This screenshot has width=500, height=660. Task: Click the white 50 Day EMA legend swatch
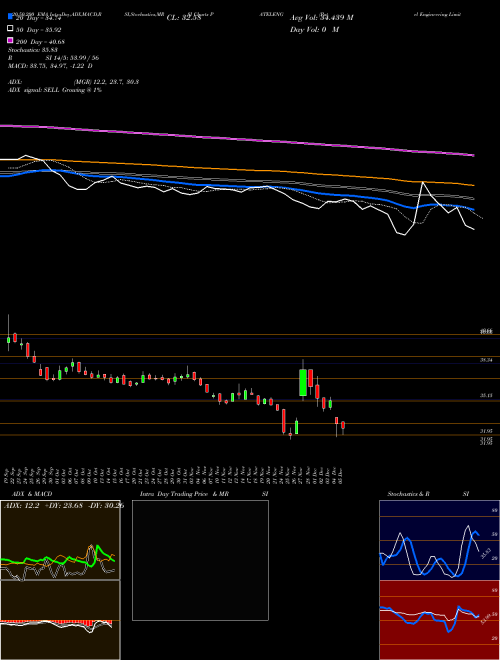10,29
